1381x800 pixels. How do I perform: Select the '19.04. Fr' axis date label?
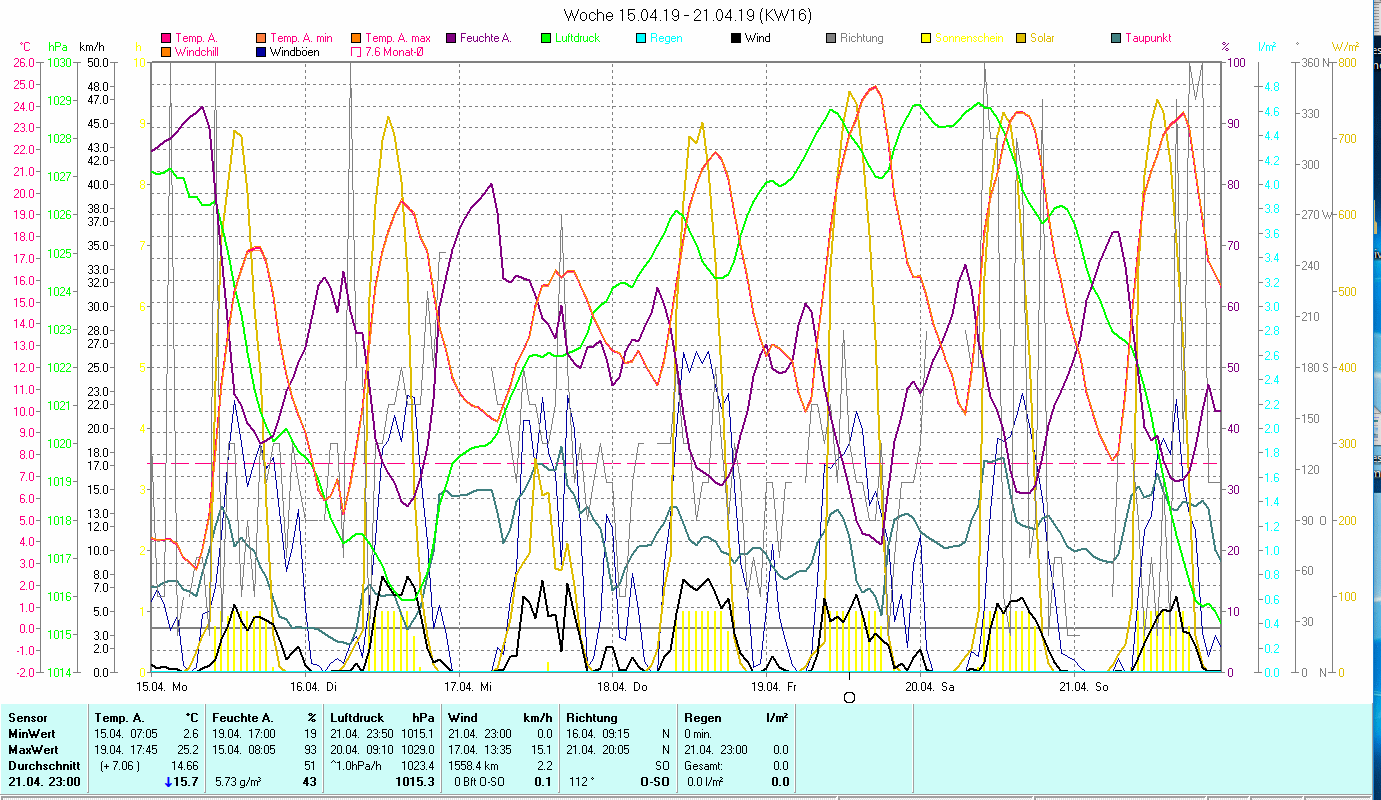[x=774, y=686]
